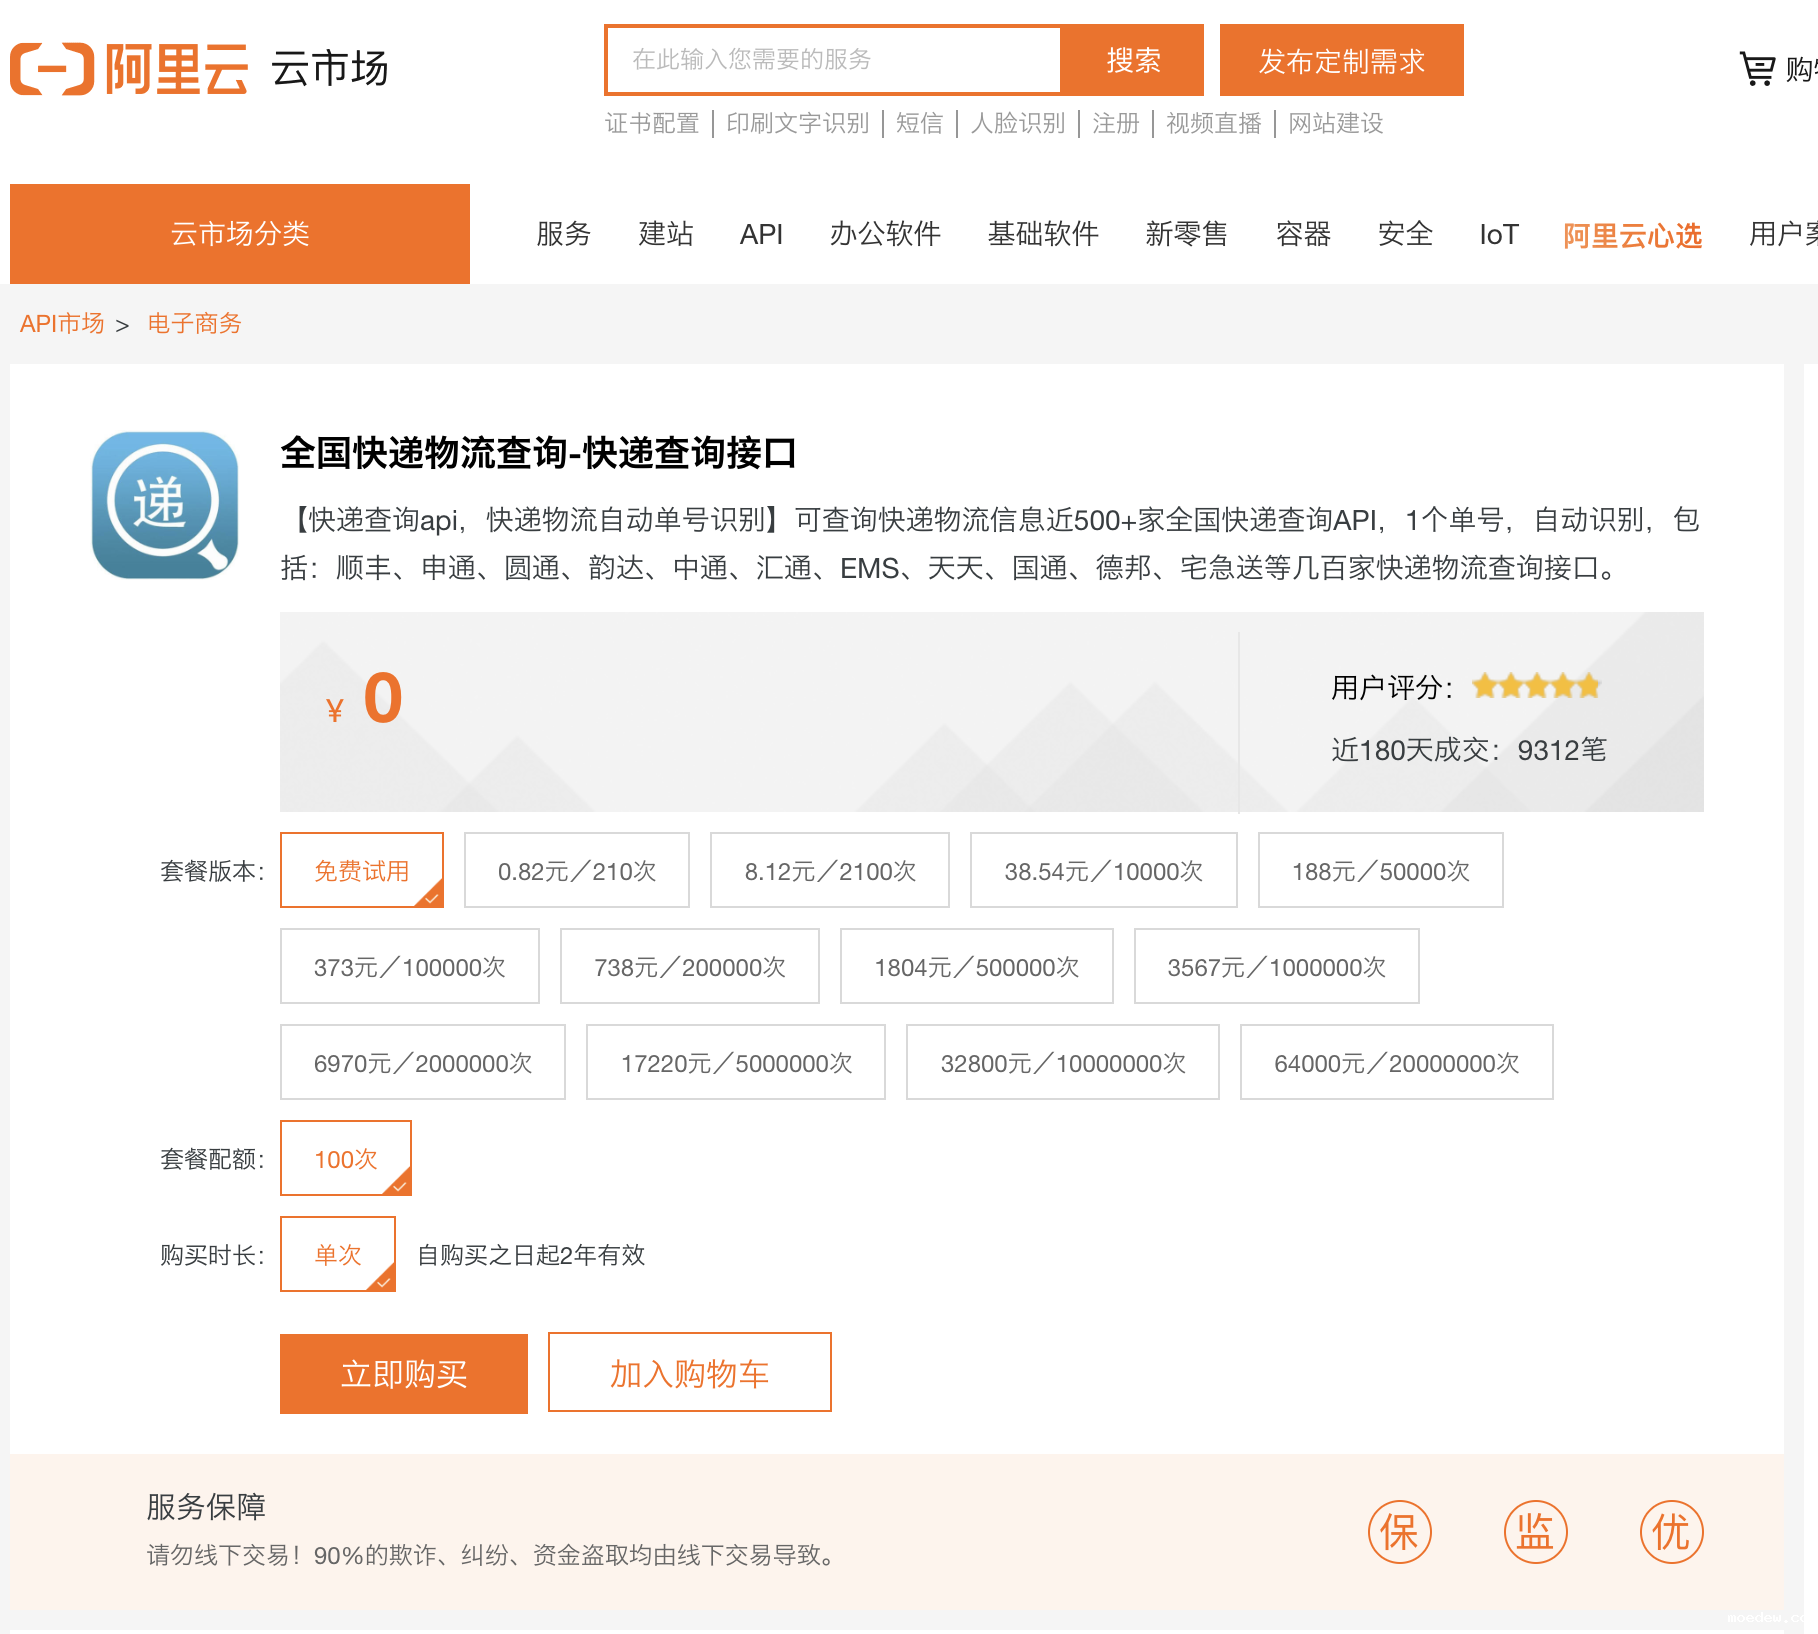Select the 0.82元/210次 package

[x=577, y=871]
